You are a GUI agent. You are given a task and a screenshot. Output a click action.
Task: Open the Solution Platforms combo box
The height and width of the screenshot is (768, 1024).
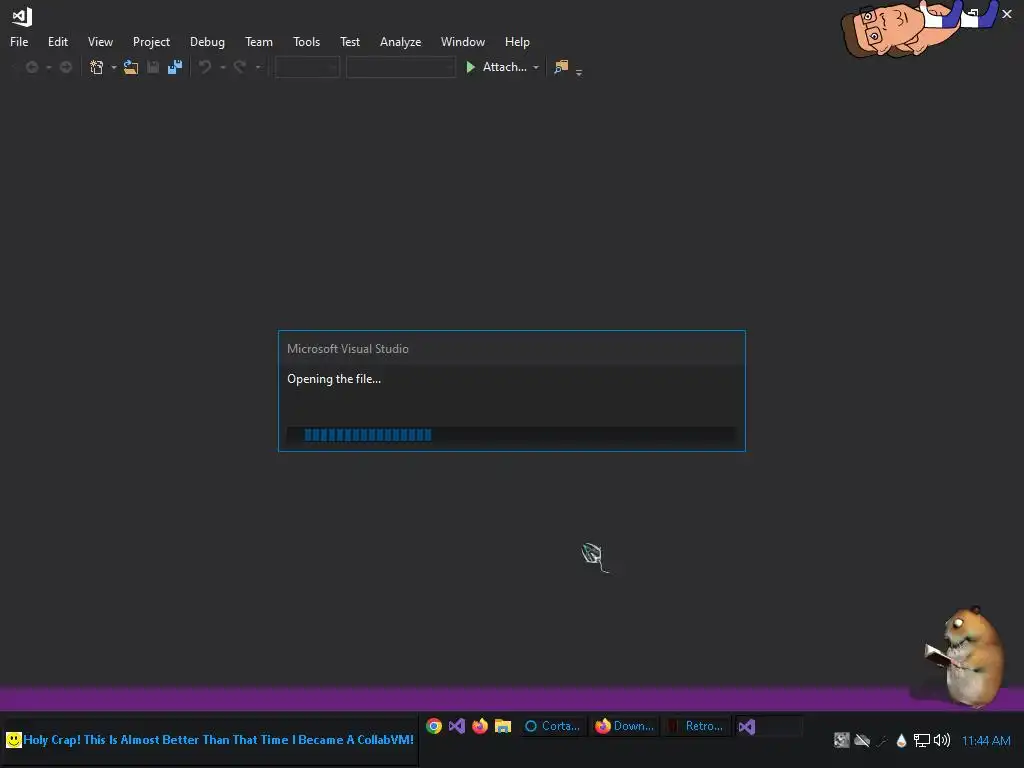400,67
